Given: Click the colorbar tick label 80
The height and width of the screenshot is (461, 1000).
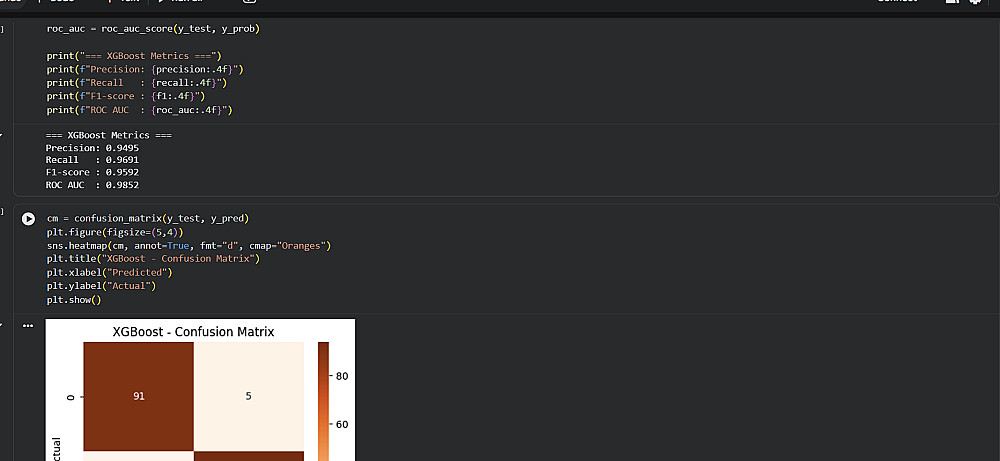Looking at the screenshot, I should tap(342, 376).
